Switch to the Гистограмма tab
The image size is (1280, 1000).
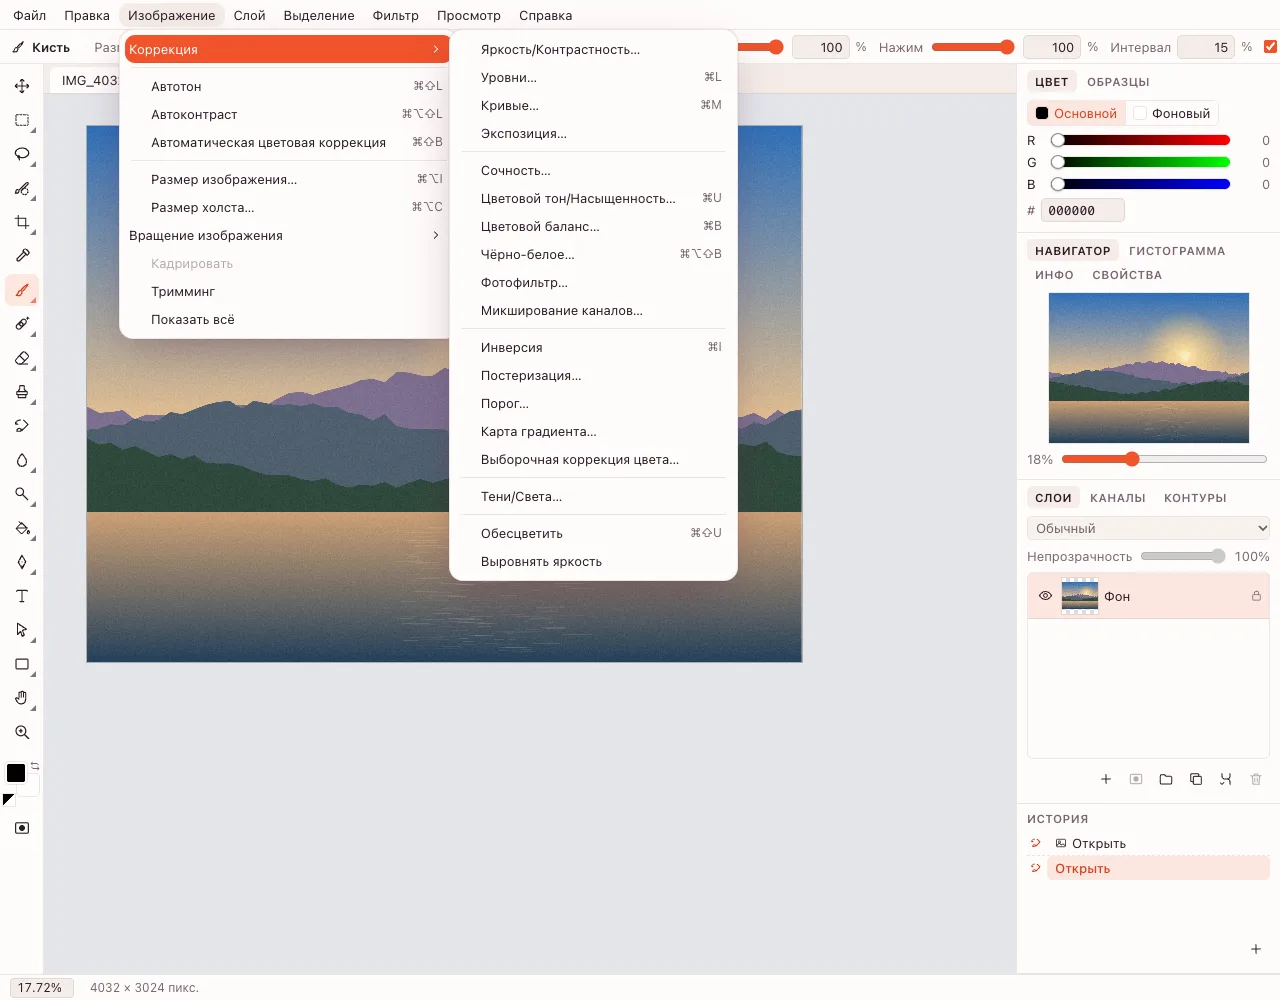(1177, 251)
